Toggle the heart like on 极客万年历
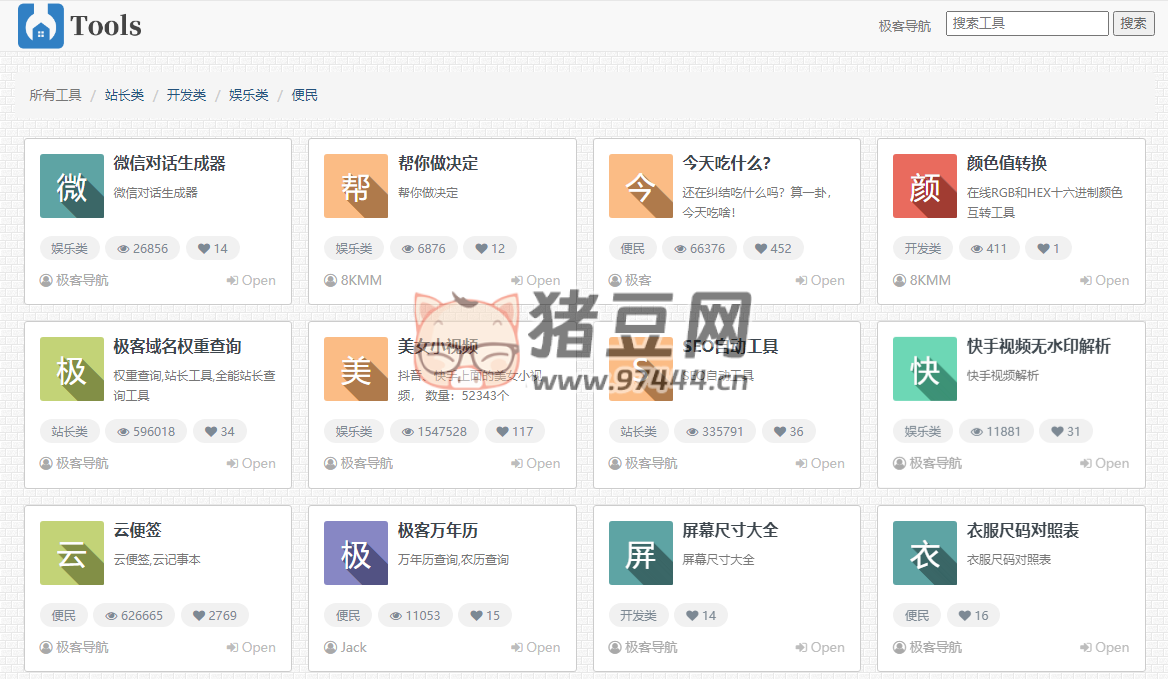Image resolution: width=1168 pixels, height=679 pixels. tap(485, 615)
